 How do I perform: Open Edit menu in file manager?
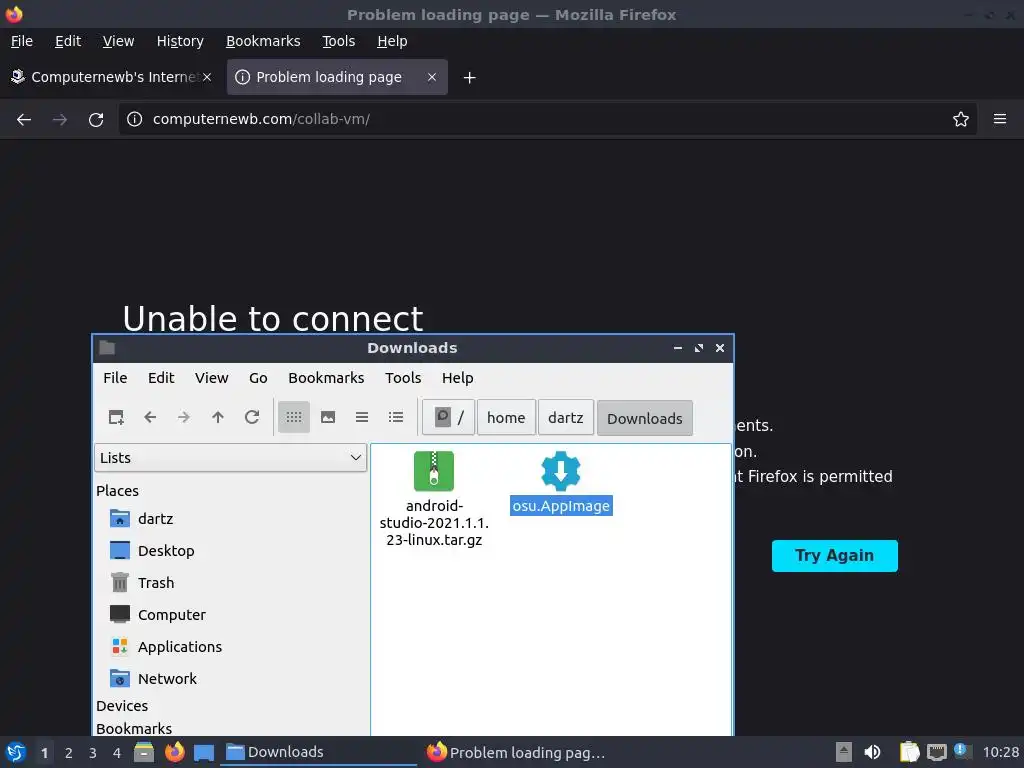pyautogui.click(x=161, y=378)
